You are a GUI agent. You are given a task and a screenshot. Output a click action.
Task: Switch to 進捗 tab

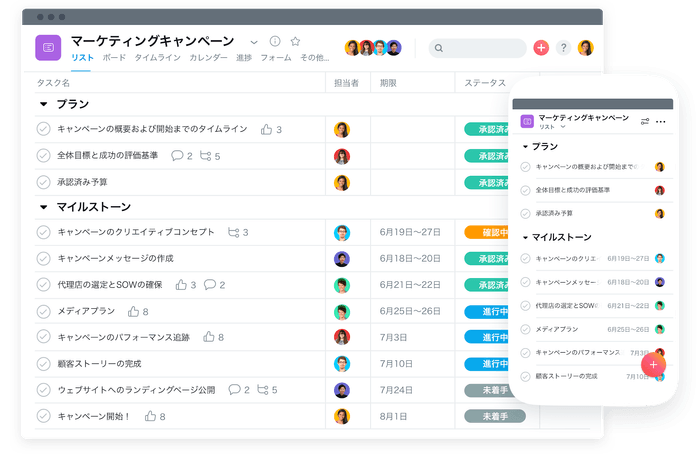point(244,58)
